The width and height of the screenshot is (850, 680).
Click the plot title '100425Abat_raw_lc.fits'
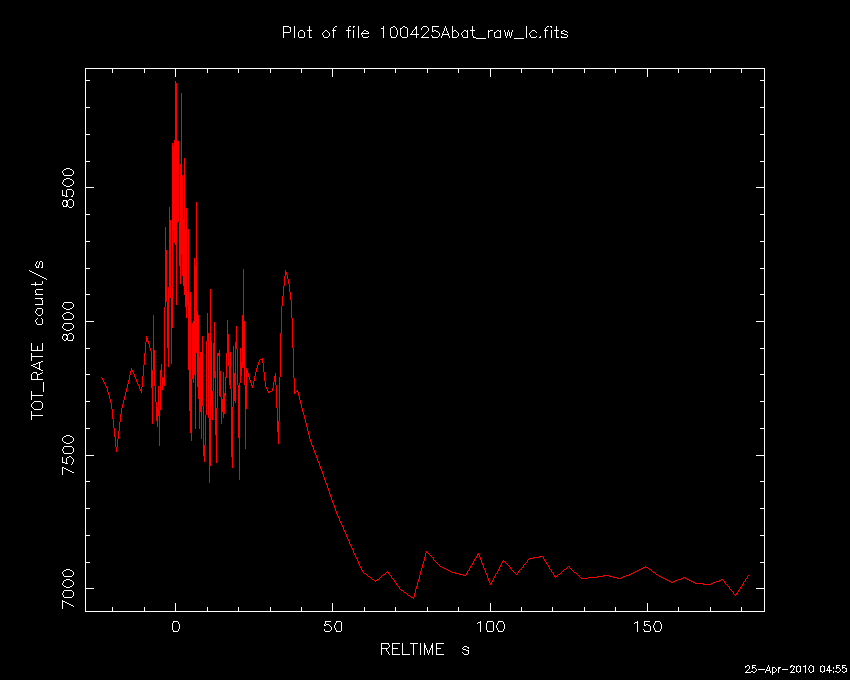pyautogui.click(x=473, y=33)
